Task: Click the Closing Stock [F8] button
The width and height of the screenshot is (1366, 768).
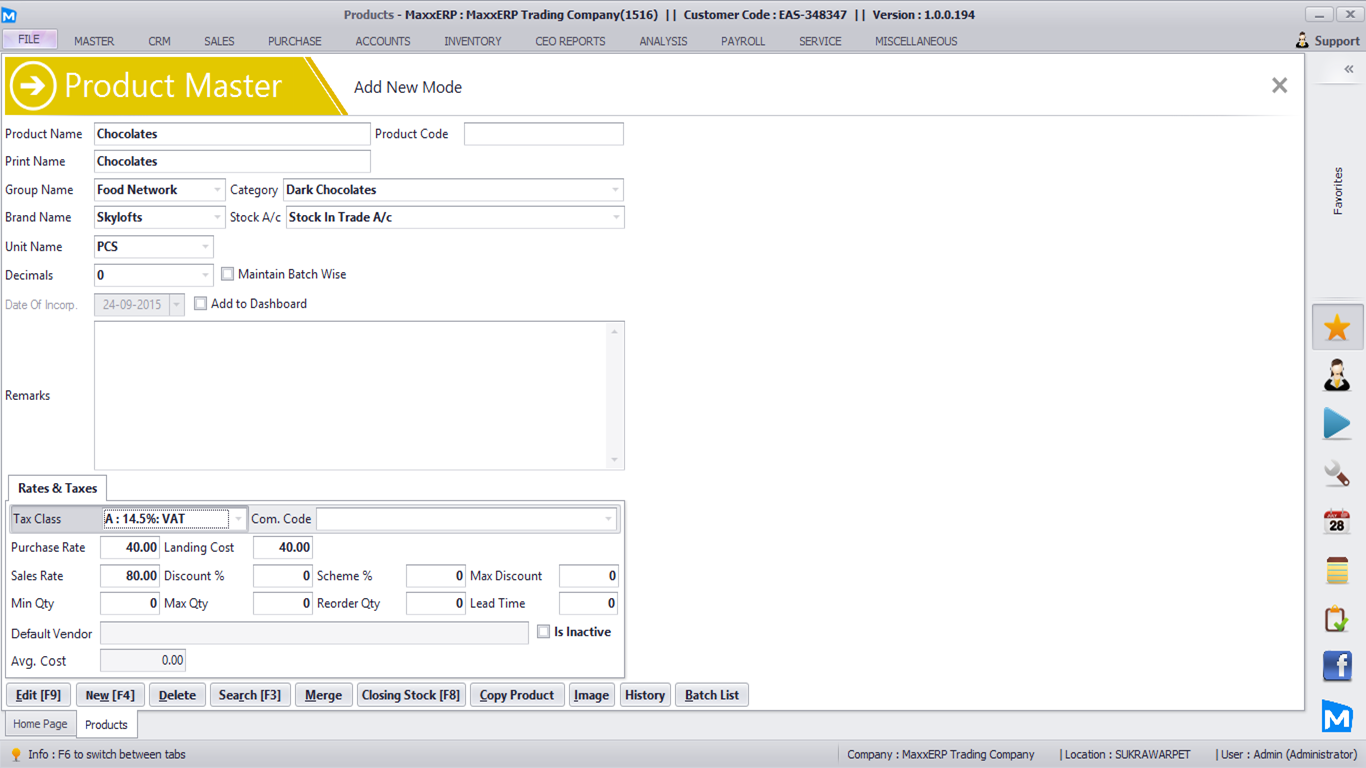Action: [410, 695]
